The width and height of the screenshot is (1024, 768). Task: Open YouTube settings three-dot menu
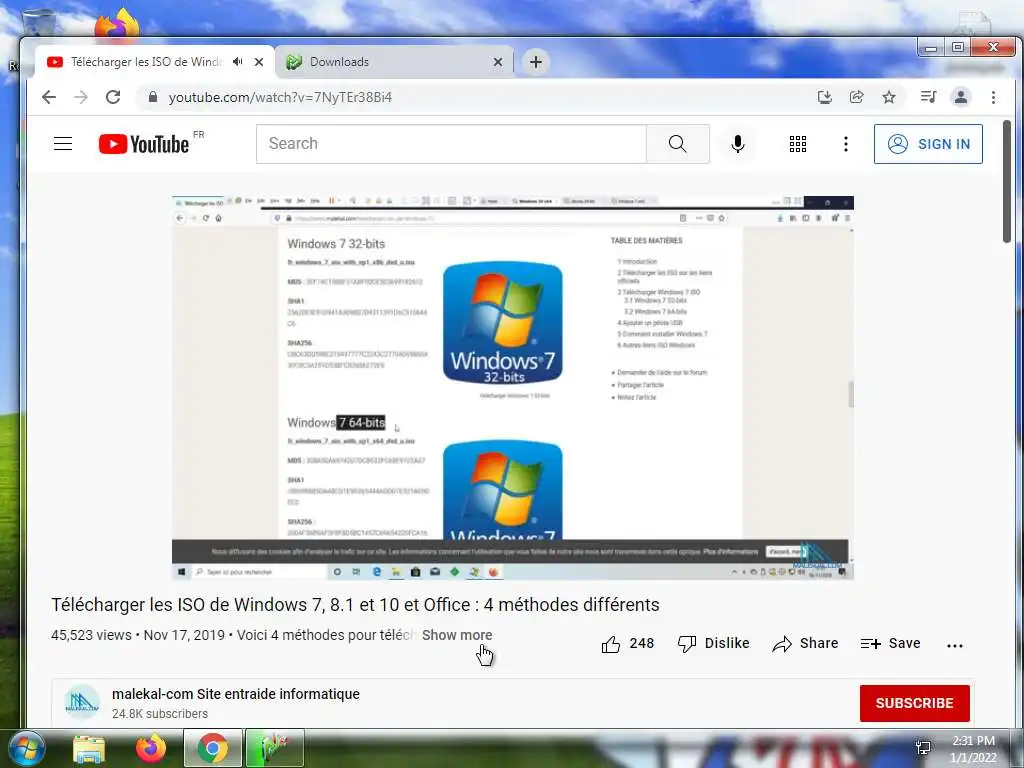(x=846, y=144)
